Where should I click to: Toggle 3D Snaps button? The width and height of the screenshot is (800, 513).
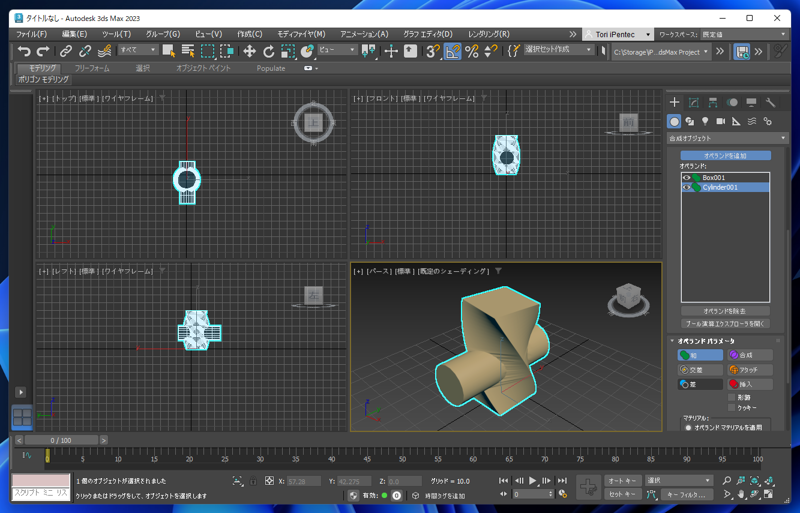433,51
